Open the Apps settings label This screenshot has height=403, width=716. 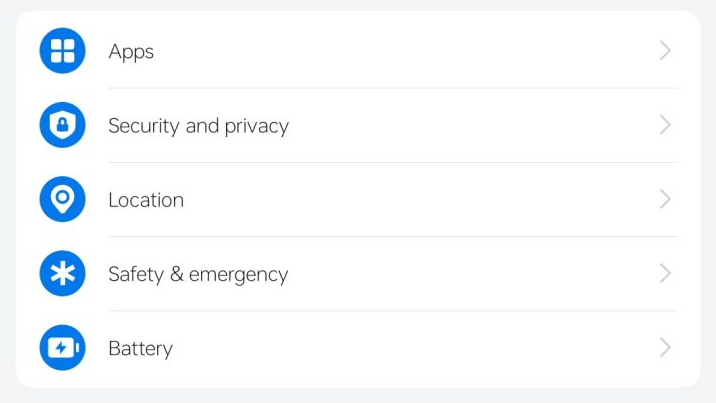131,52
